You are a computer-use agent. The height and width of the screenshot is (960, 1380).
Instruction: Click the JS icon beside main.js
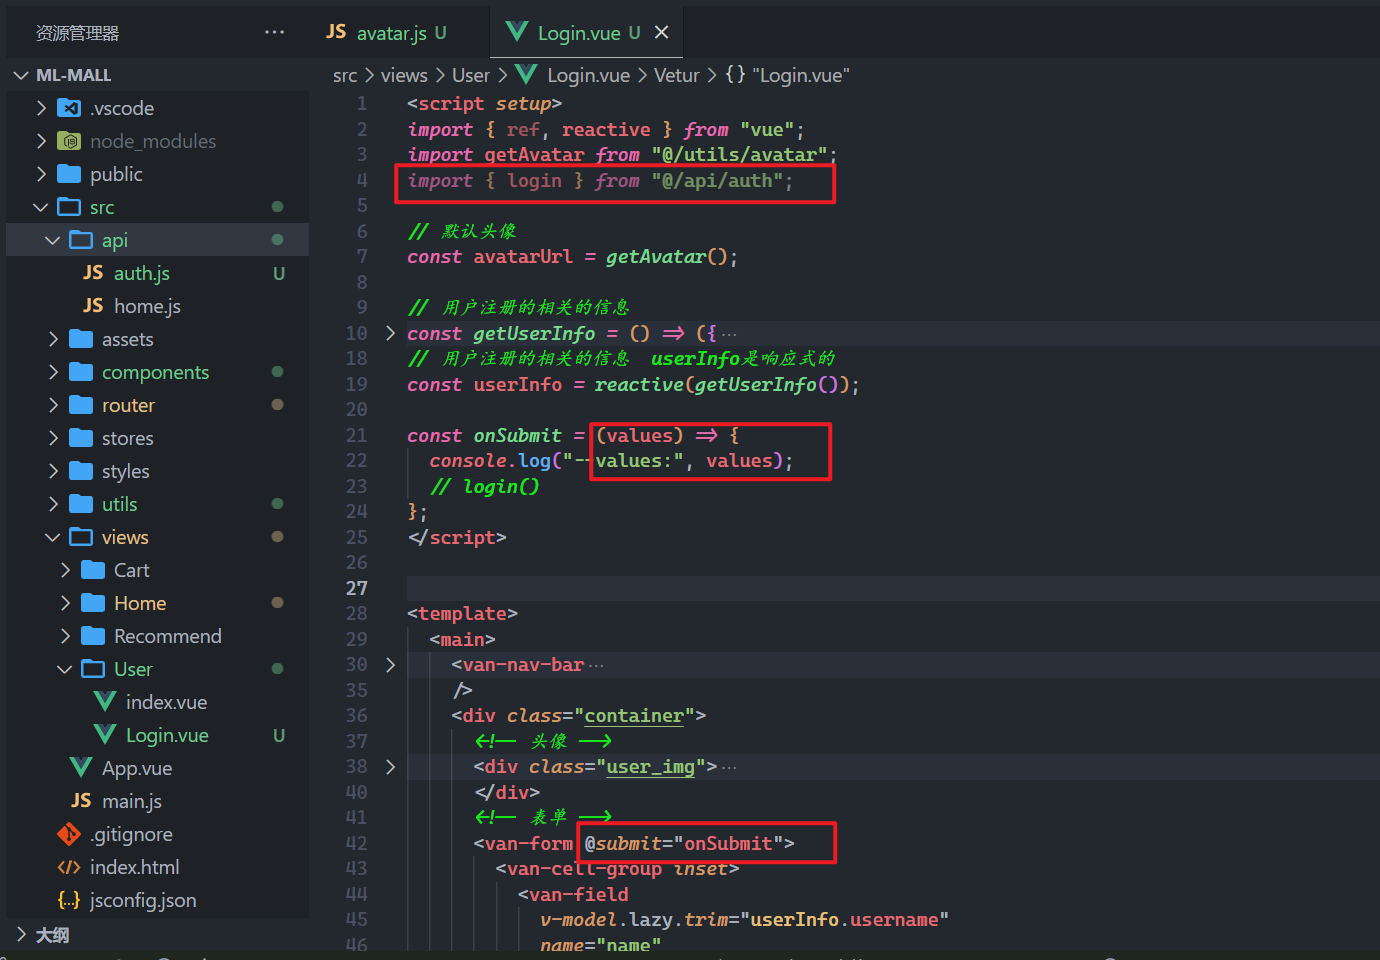[81, 801]
